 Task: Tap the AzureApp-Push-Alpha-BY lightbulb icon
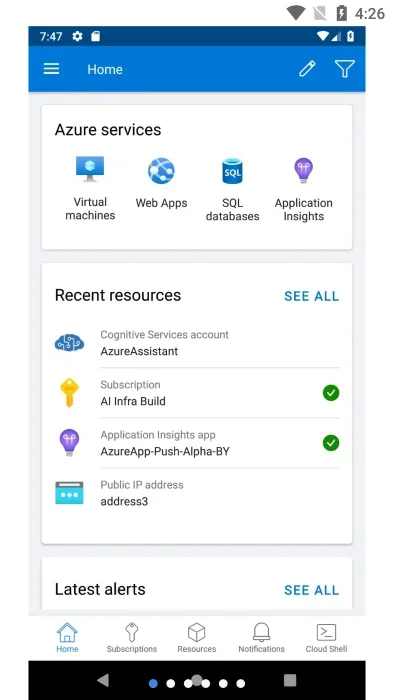69,442
